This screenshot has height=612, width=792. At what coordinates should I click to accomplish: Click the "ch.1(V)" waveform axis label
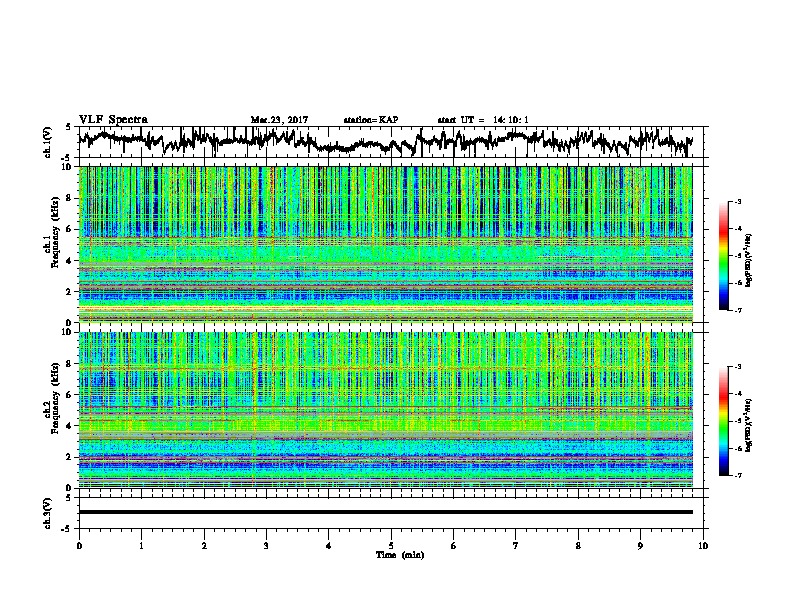point(47,142)
